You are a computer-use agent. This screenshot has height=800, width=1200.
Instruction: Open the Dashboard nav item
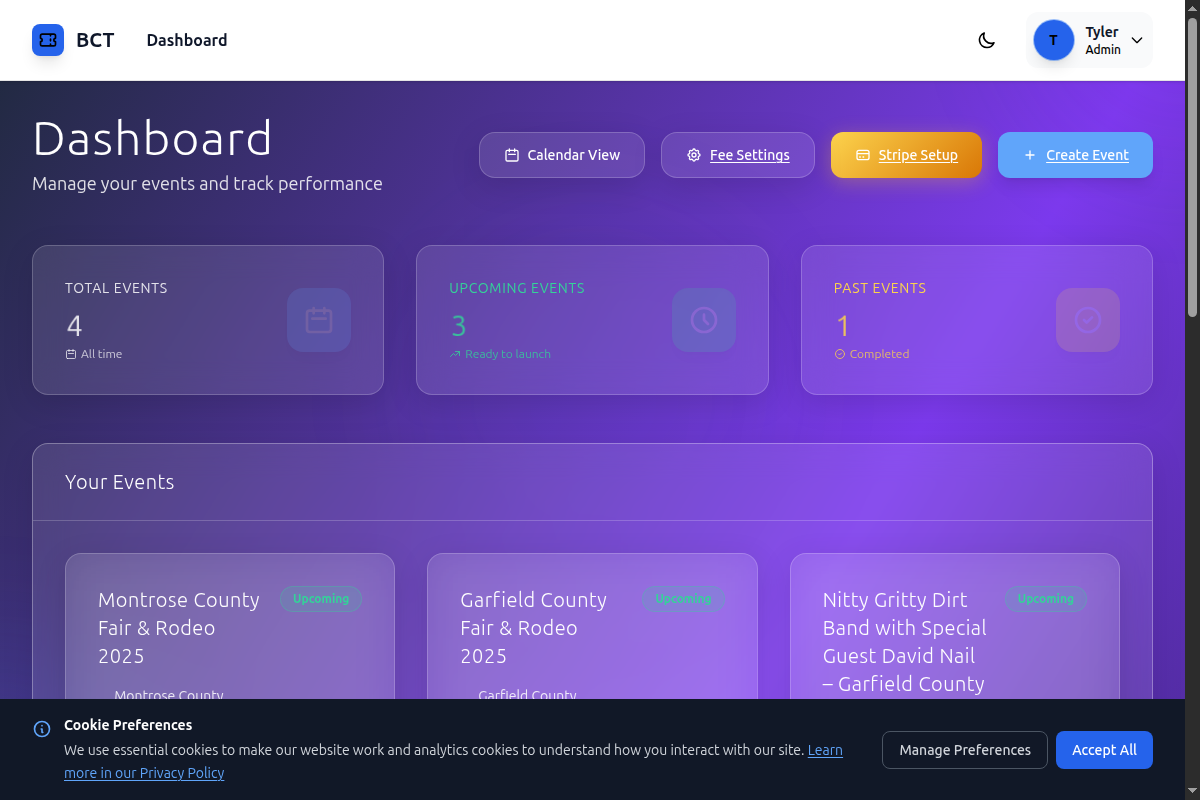coord(187,40)
